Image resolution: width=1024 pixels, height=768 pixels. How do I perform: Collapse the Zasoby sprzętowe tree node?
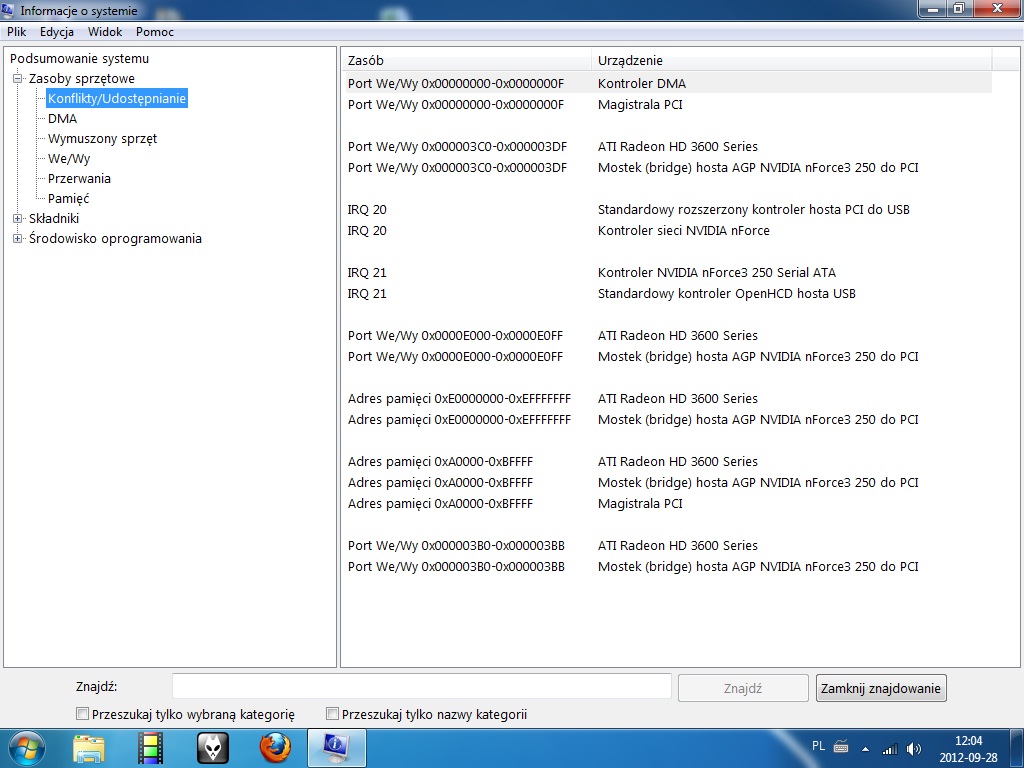pyautogui.click(x=18, y=78)
